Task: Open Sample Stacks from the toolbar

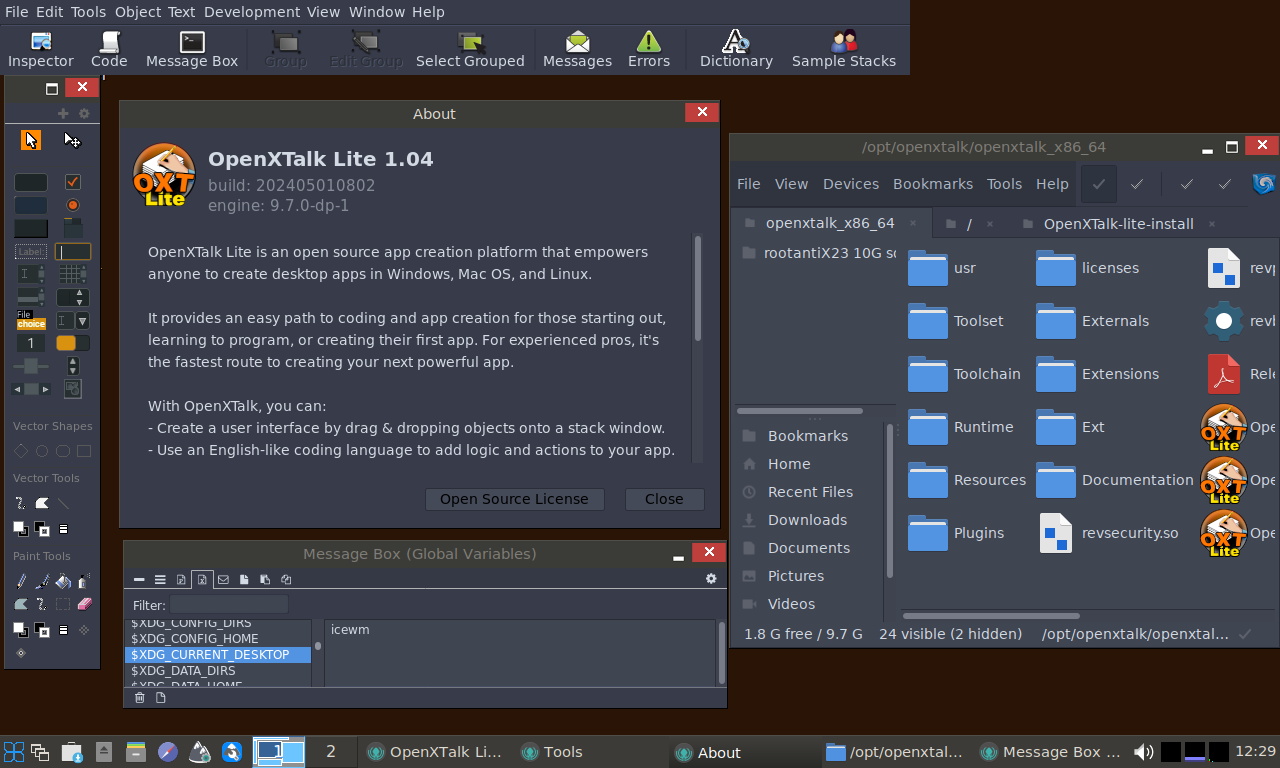Action: pos(844,49)
